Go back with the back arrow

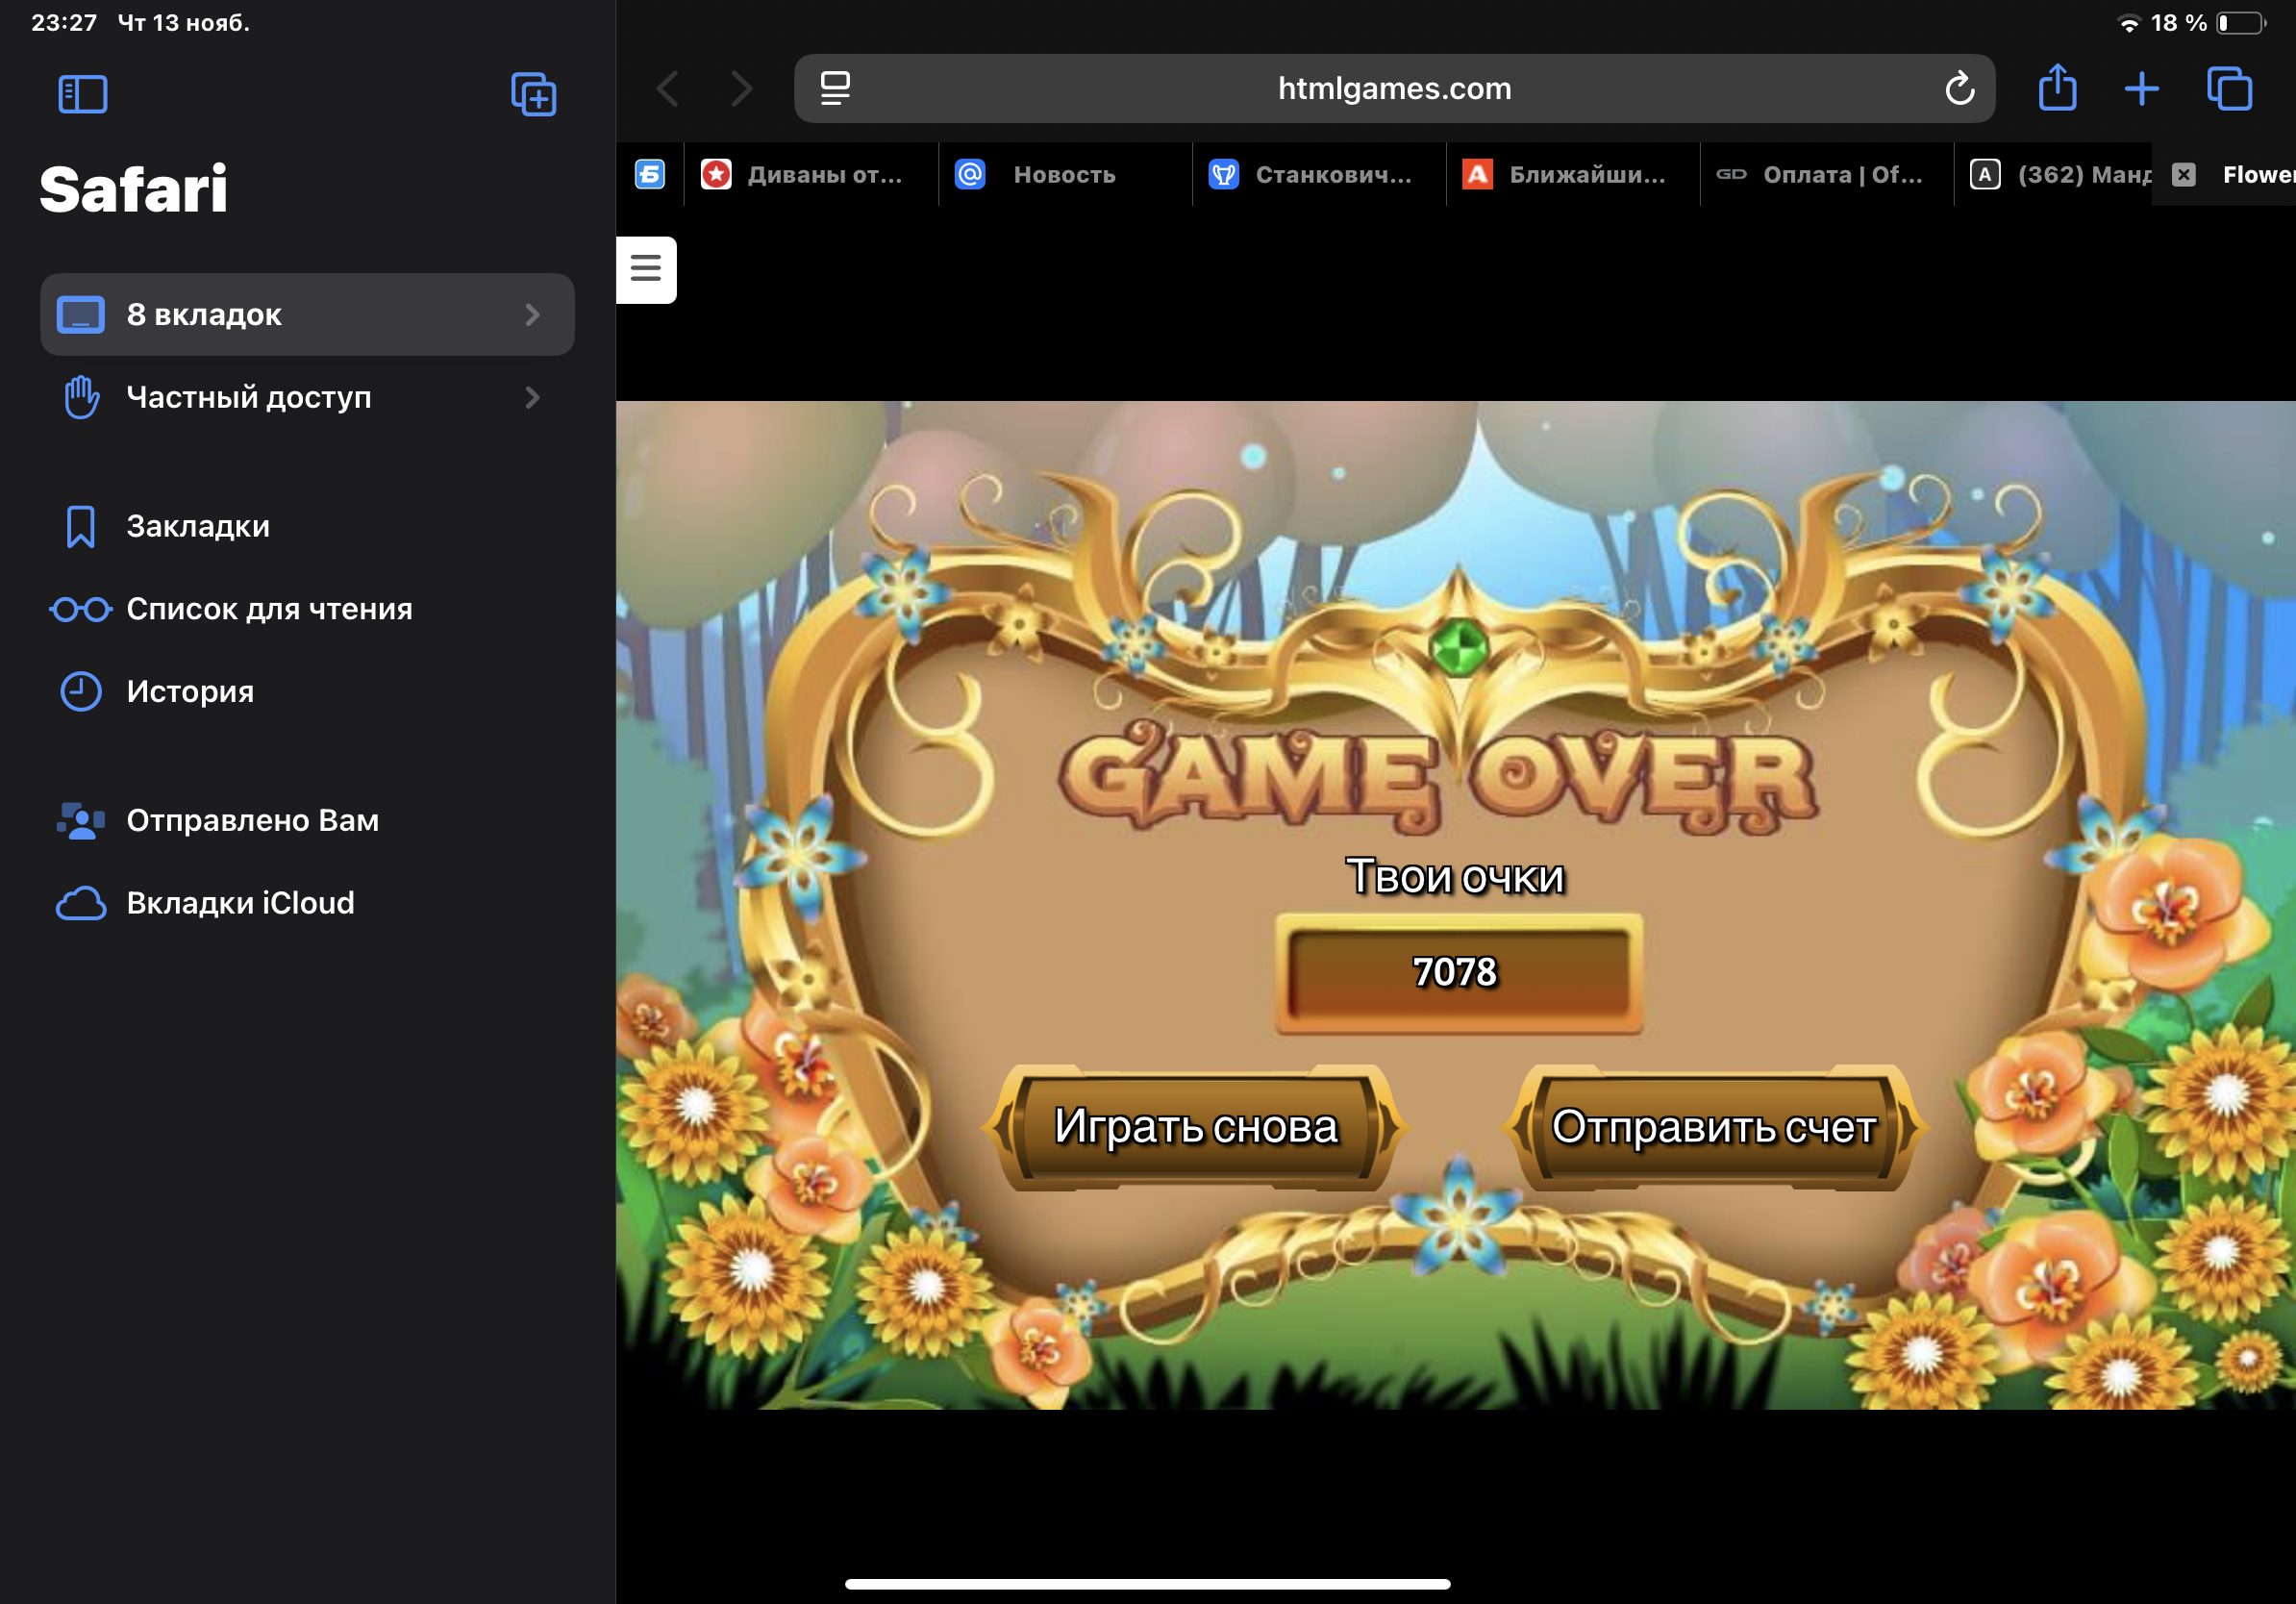point(669,88)
